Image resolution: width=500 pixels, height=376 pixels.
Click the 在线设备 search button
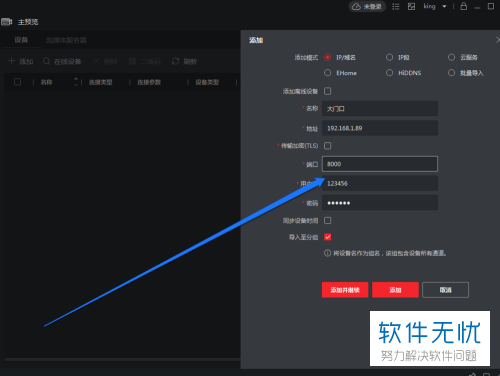62,61
